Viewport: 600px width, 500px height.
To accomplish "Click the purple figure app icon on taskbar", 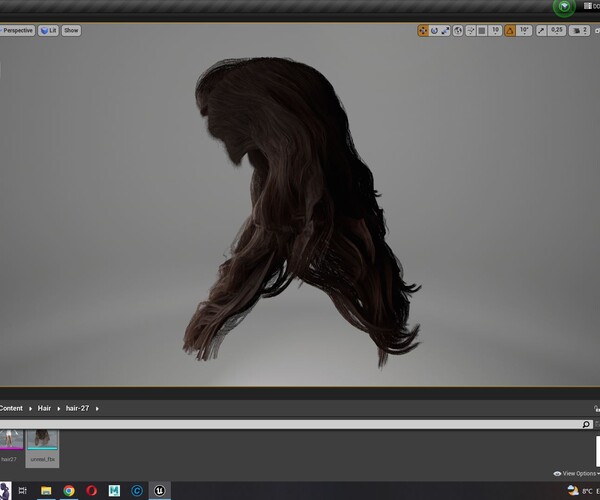I will point(5,490).
